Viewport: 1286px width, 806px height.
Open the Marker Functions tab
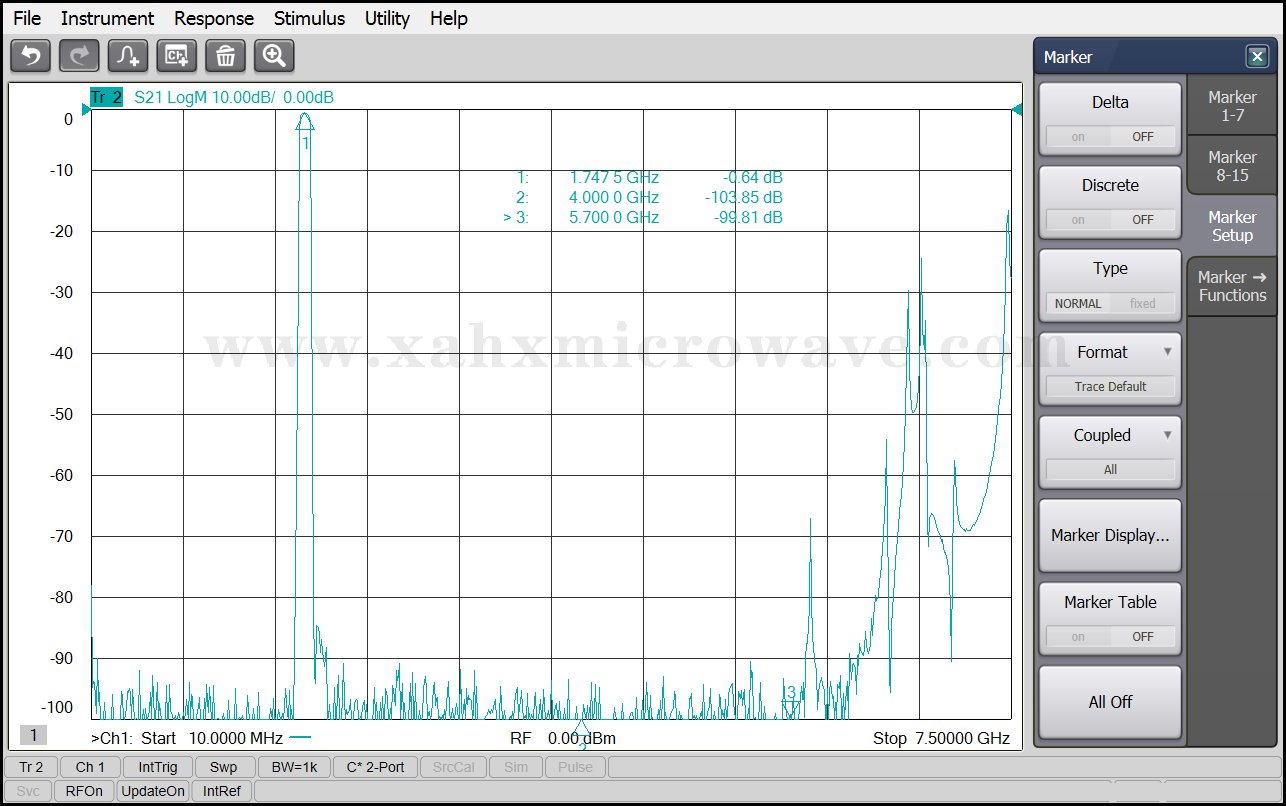coord(1232,286)
